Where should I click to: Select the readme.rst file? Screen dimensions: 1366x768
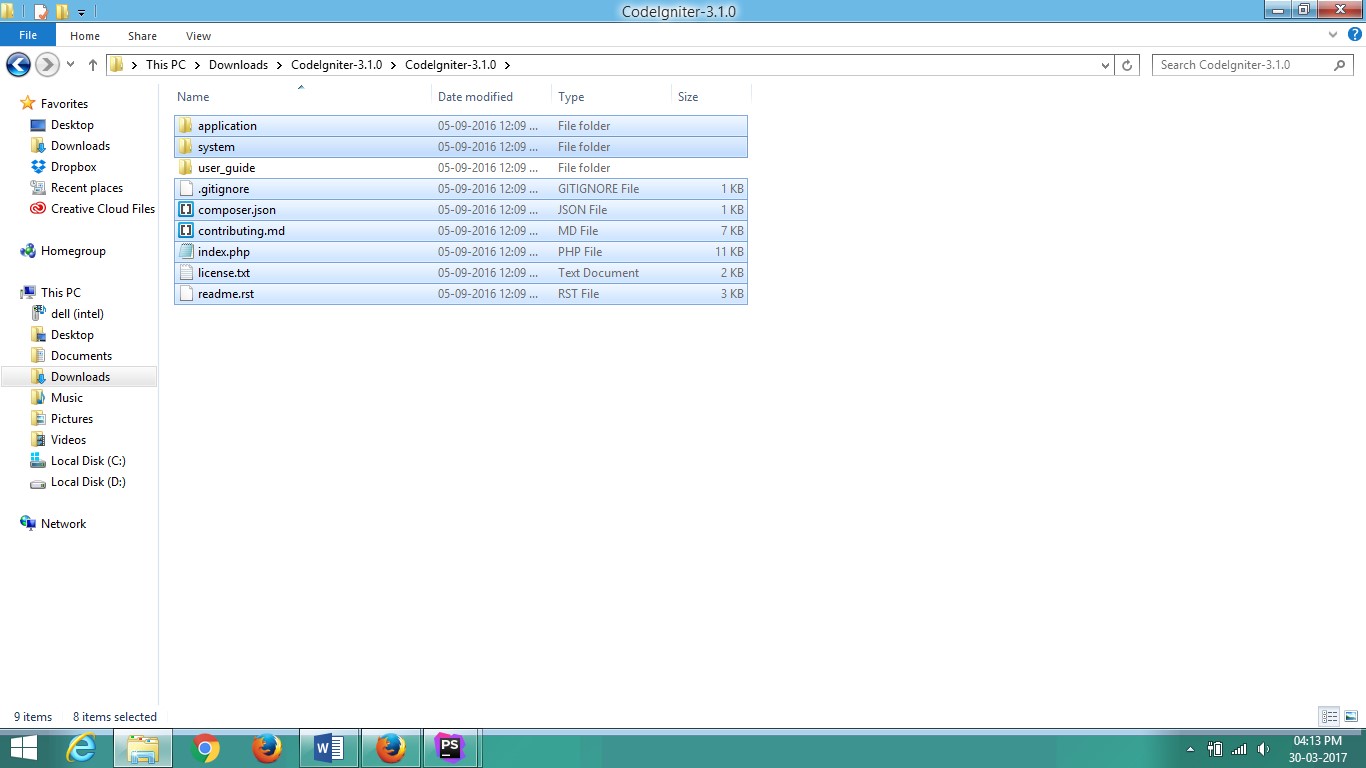click(461, 294)
